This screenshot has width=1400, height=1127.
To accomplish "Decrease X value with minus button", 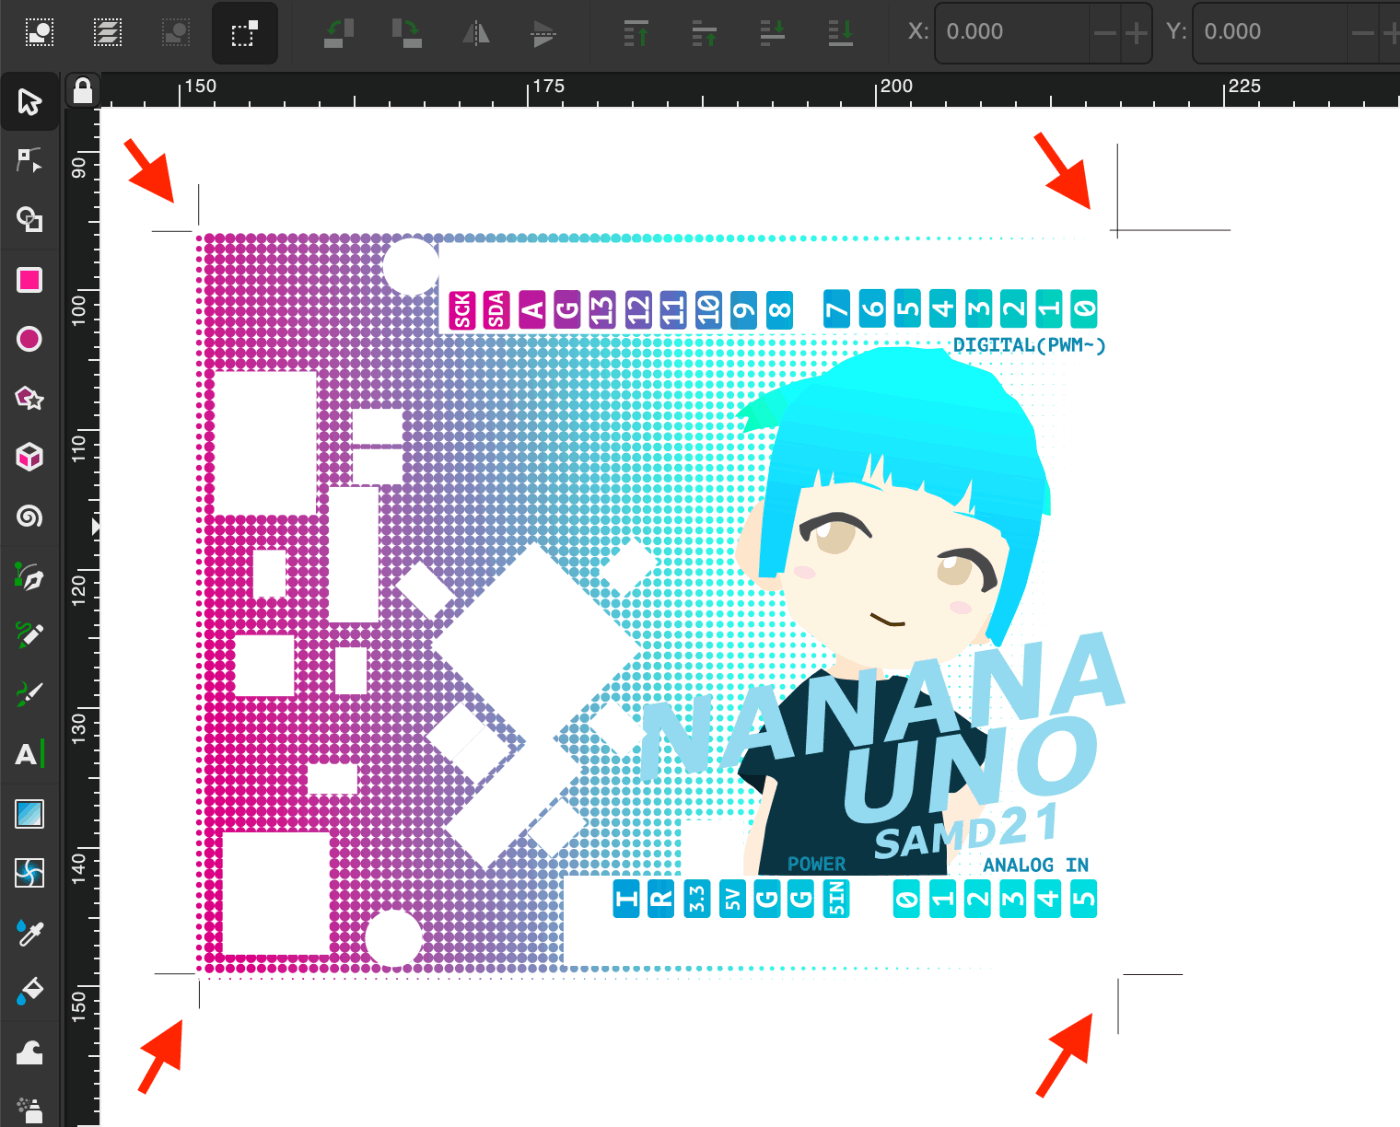I will tap(1104, 33).
